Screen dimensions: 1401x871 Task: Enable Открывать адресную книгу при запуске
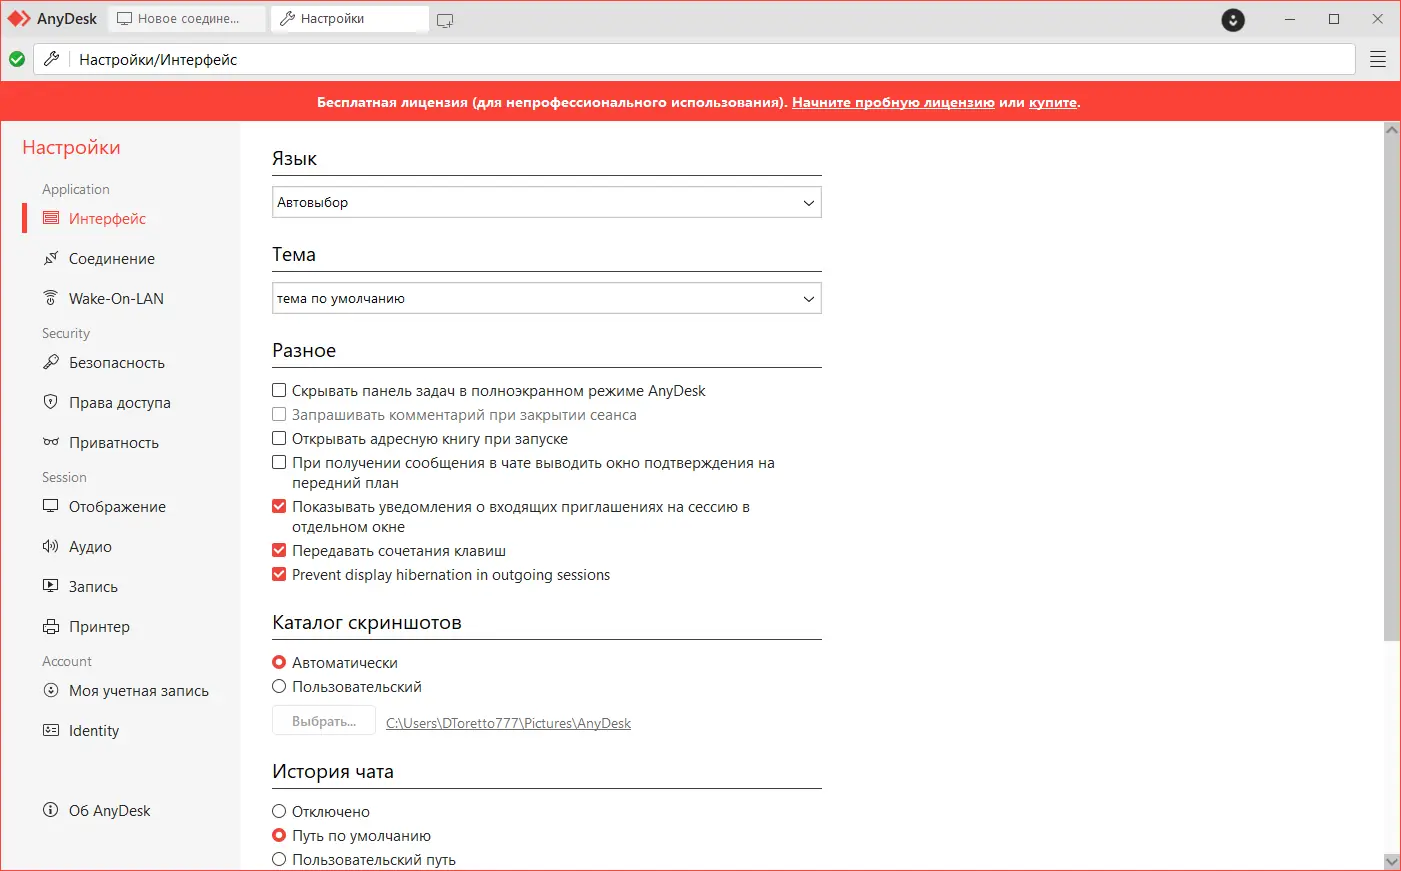tap(279, 438)
